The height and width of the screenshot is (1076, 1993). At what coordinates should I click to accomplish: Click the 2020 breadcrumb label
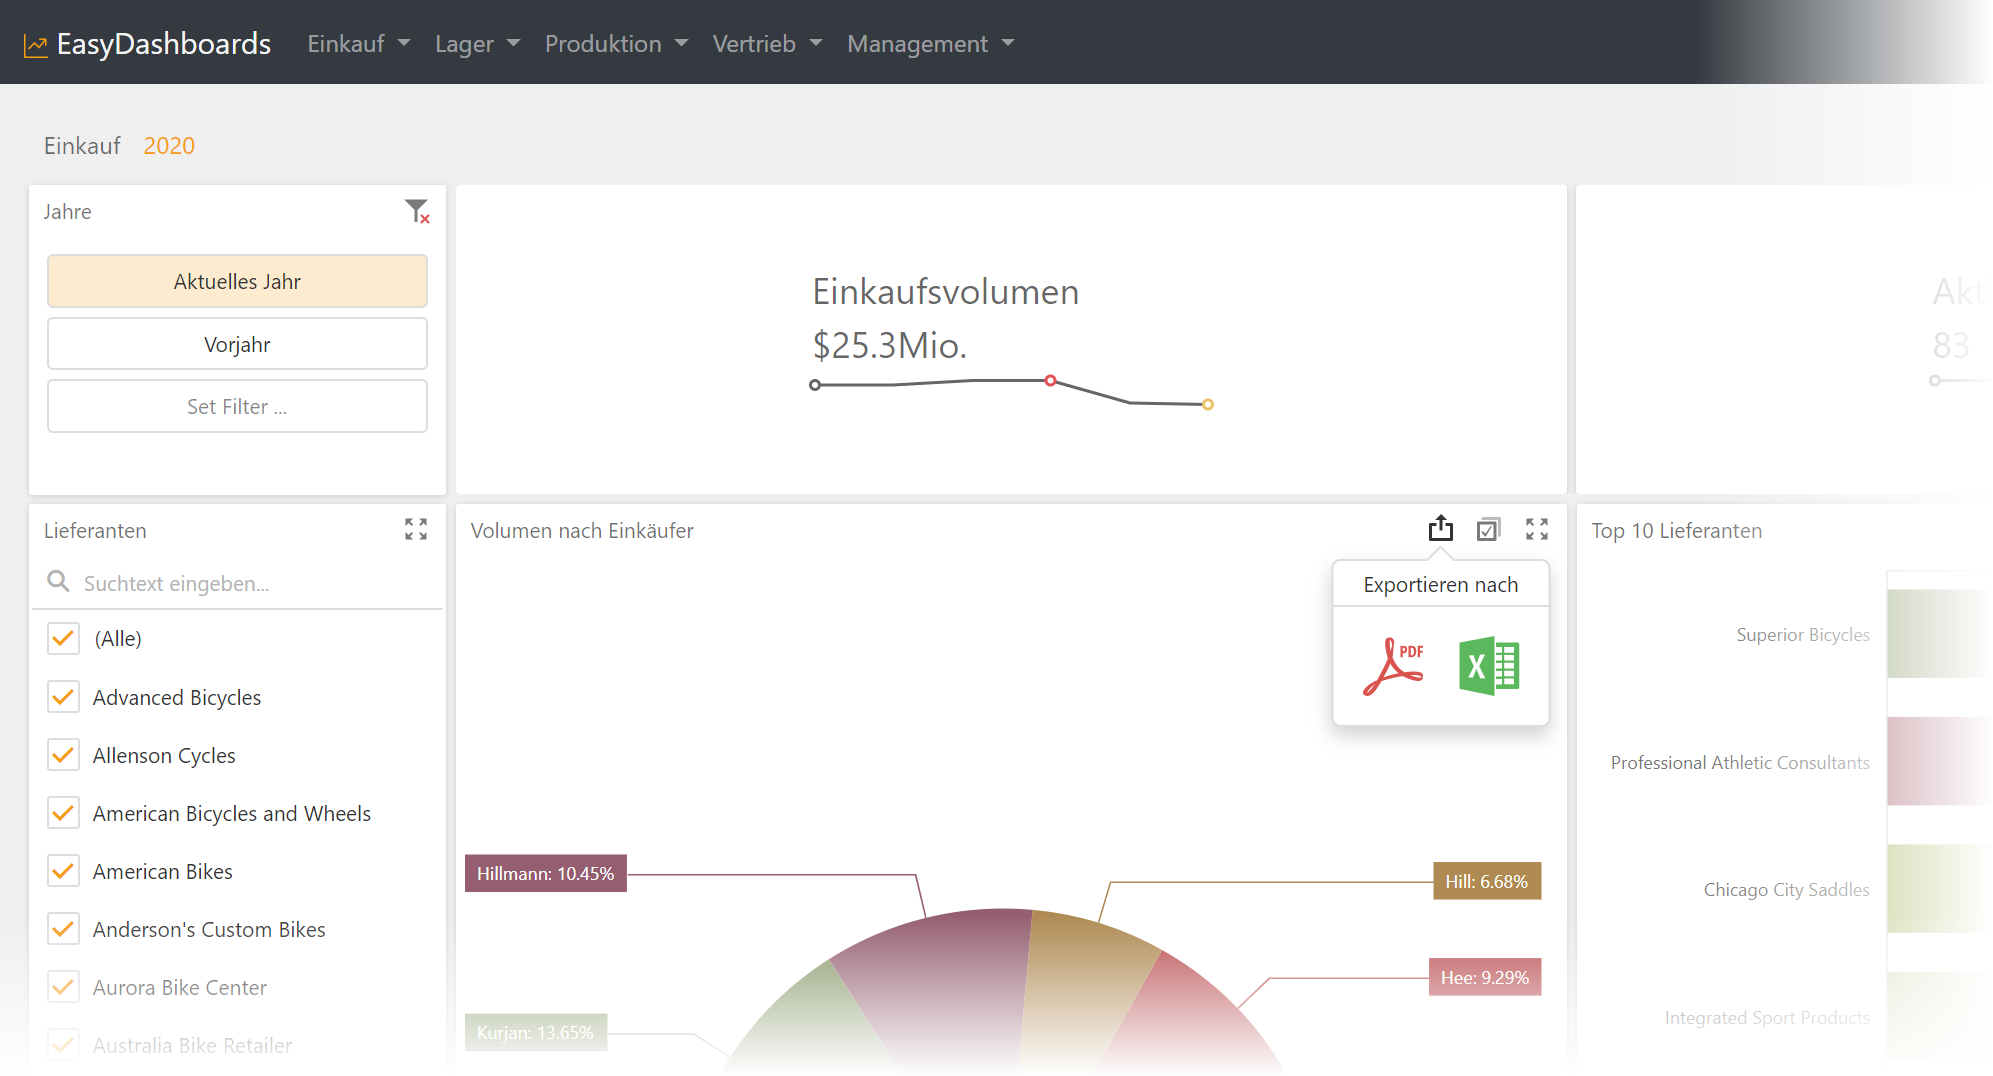pyautogui.click(x=169, y=146)
